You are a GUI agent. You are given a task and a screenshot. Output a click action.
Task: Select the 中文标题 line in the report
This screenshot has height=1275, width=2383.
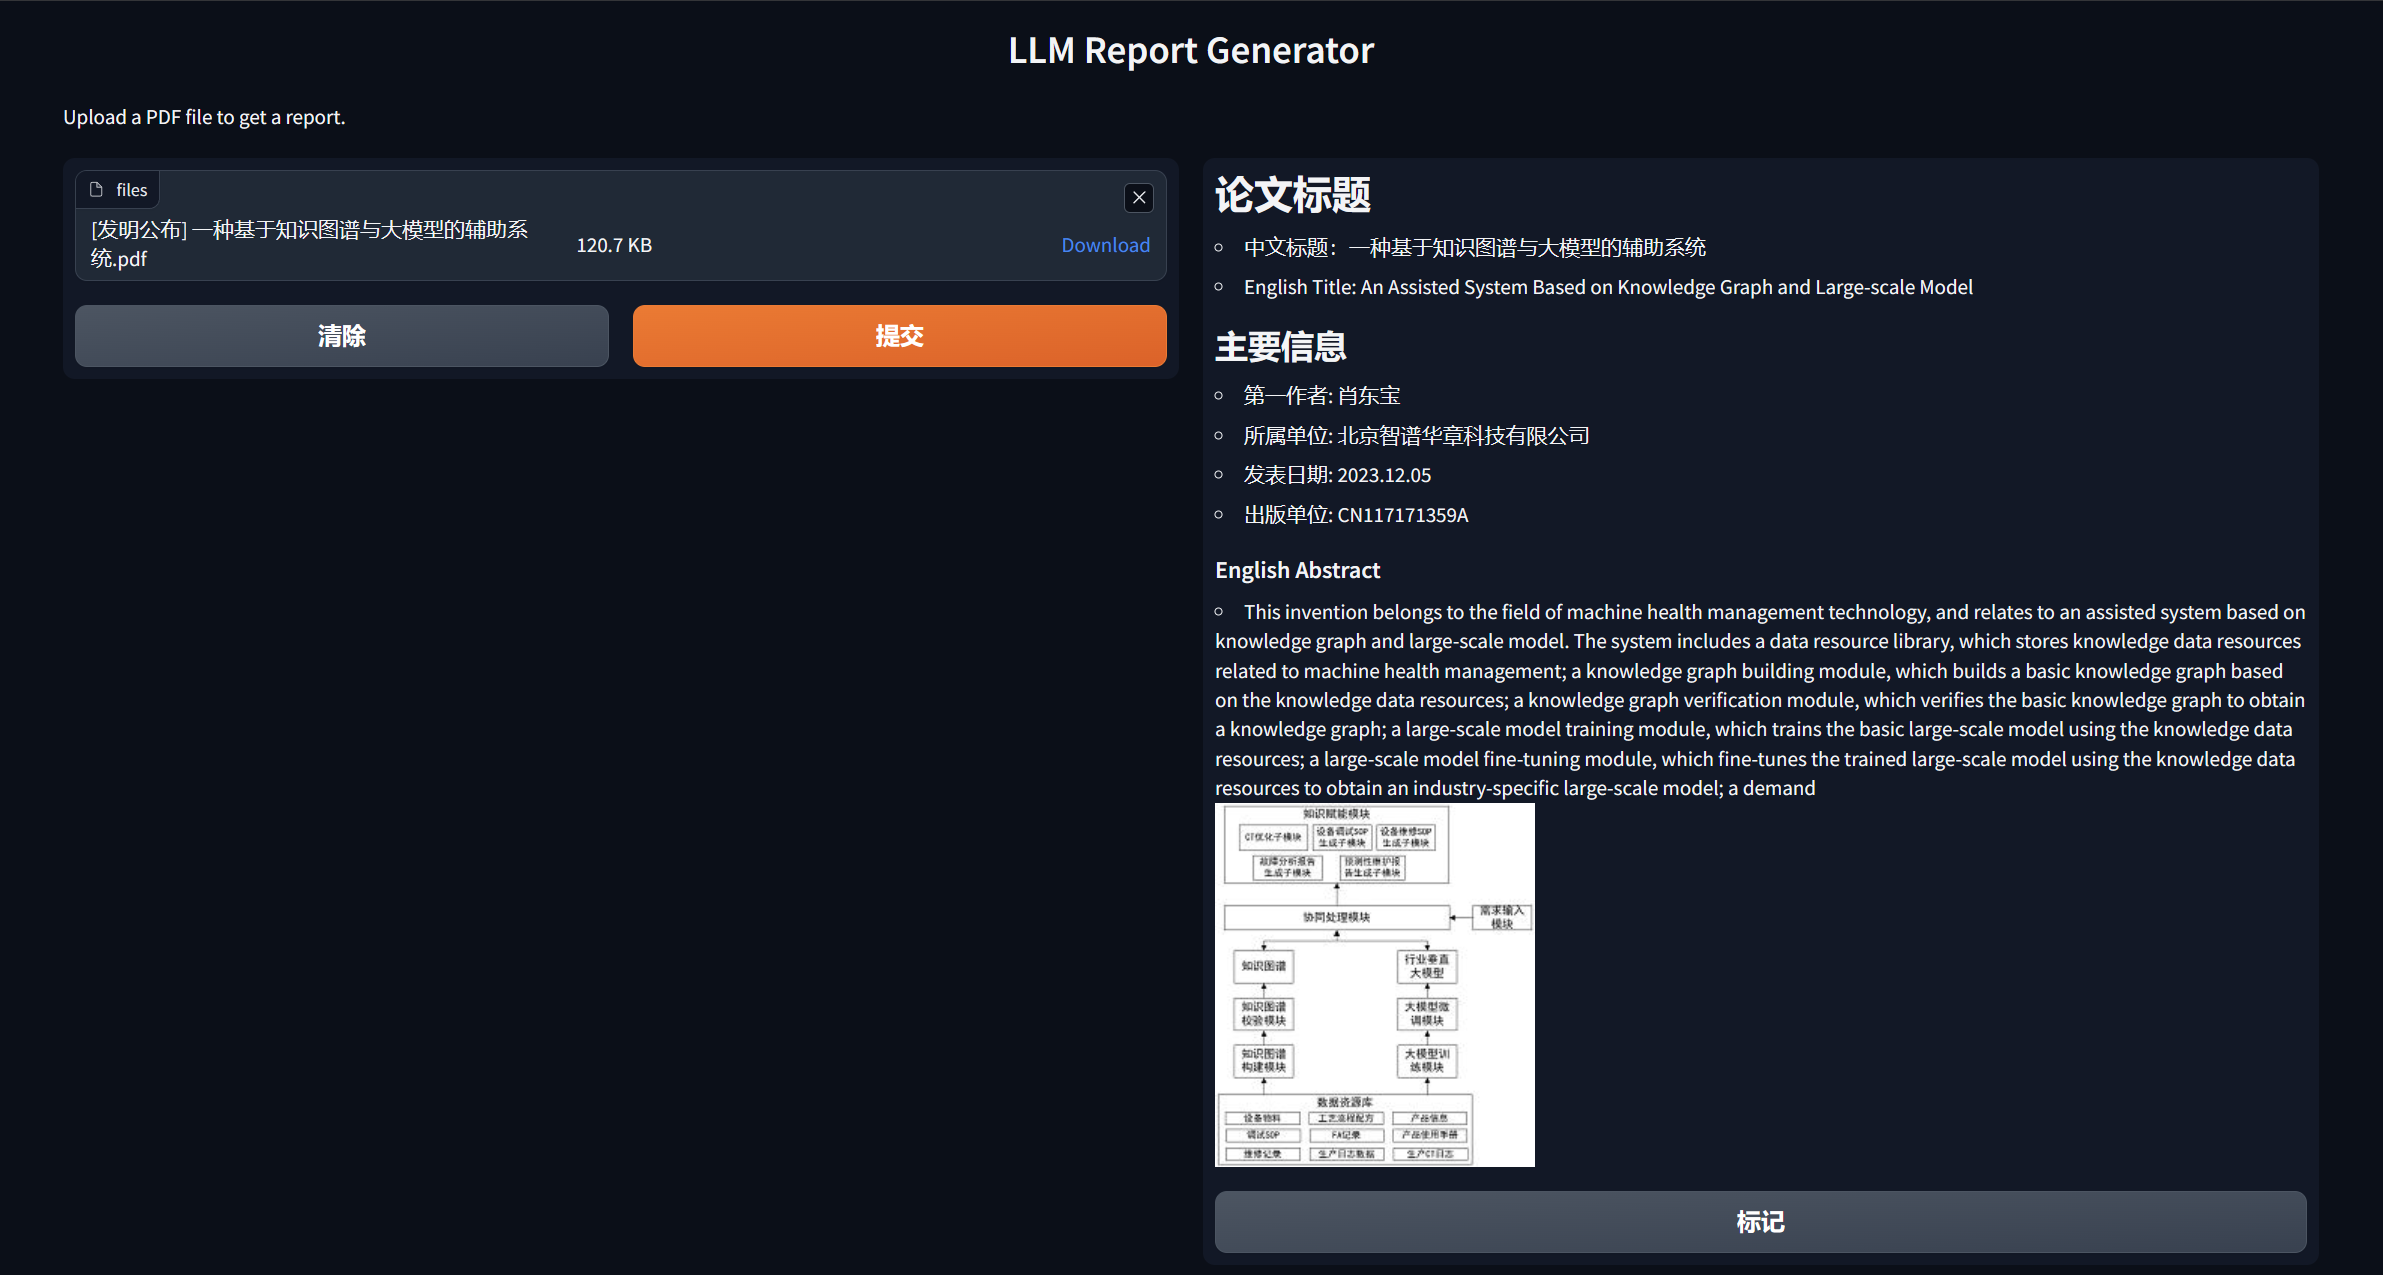1475,247
